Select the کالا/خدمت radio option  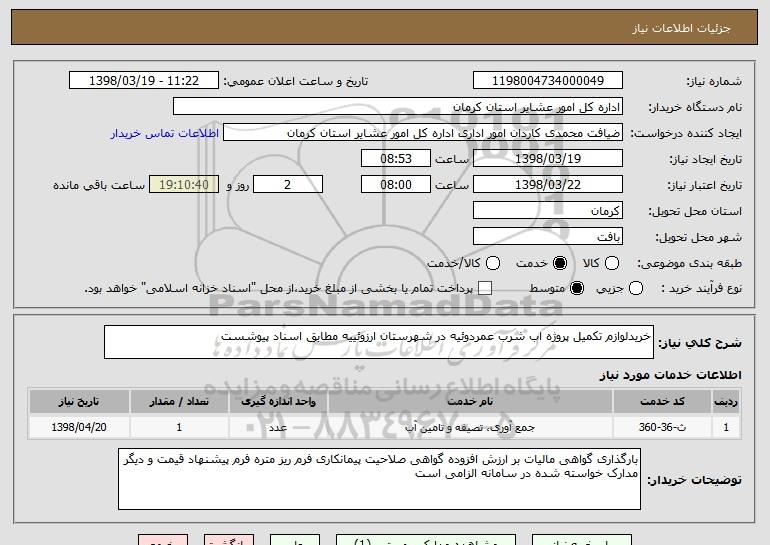coord(493,263)
